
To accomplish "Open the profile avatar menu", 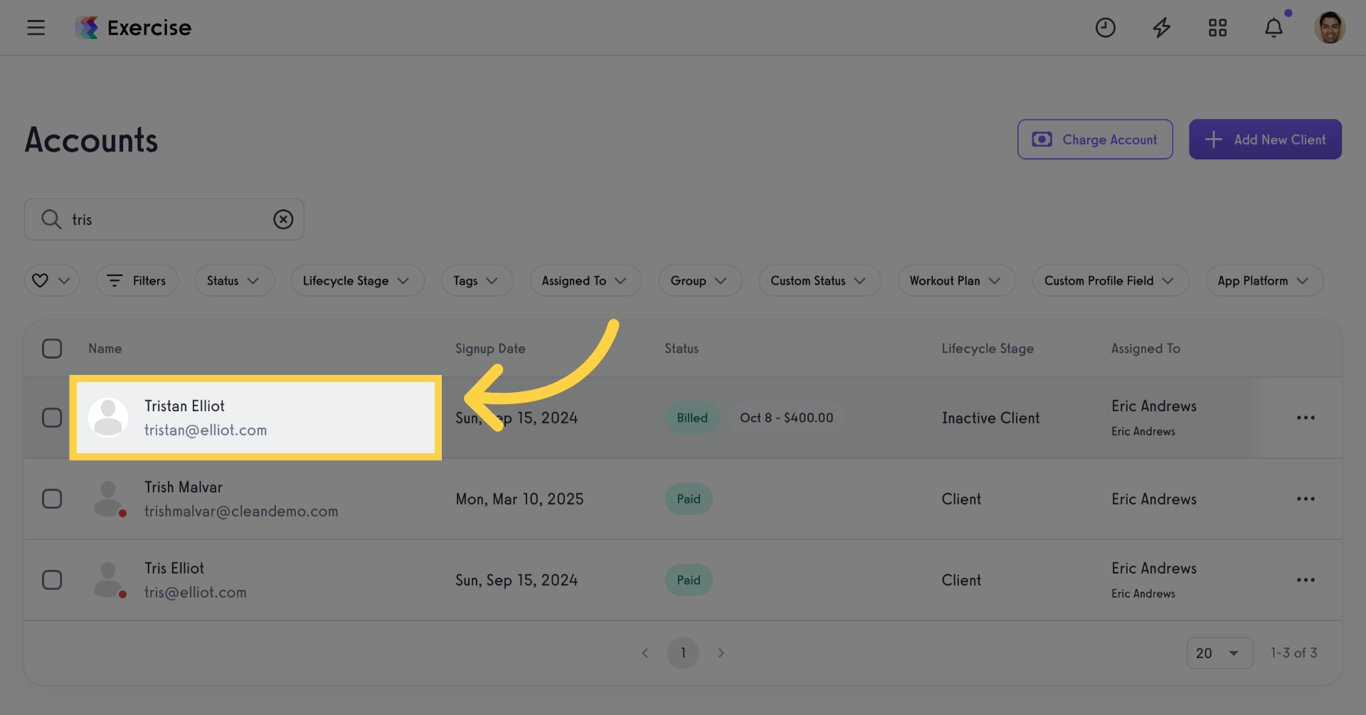I will 1329,27.
